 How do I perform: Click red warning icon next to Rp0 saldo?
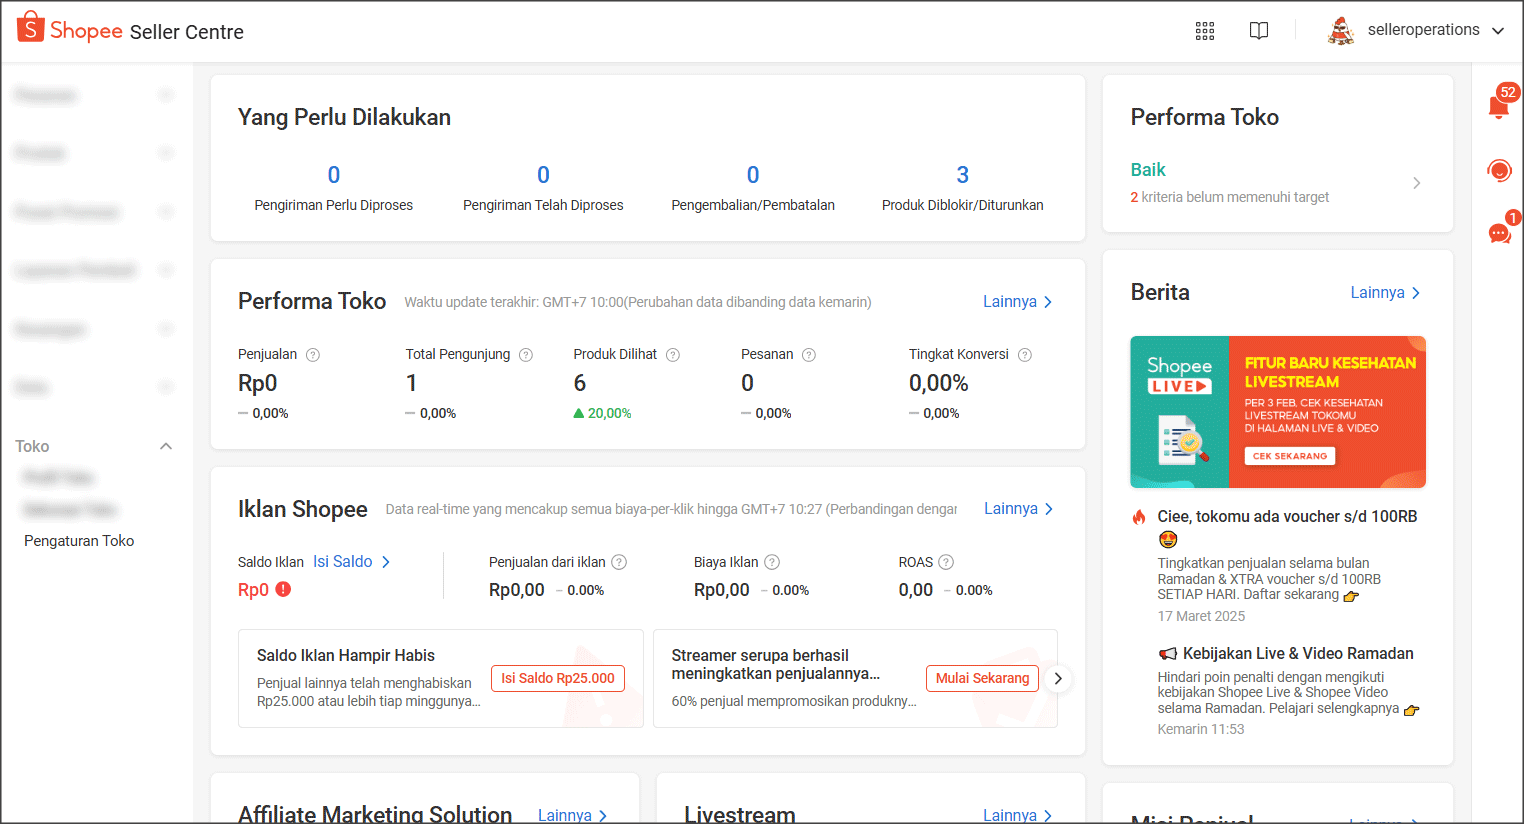click(283, 589)
